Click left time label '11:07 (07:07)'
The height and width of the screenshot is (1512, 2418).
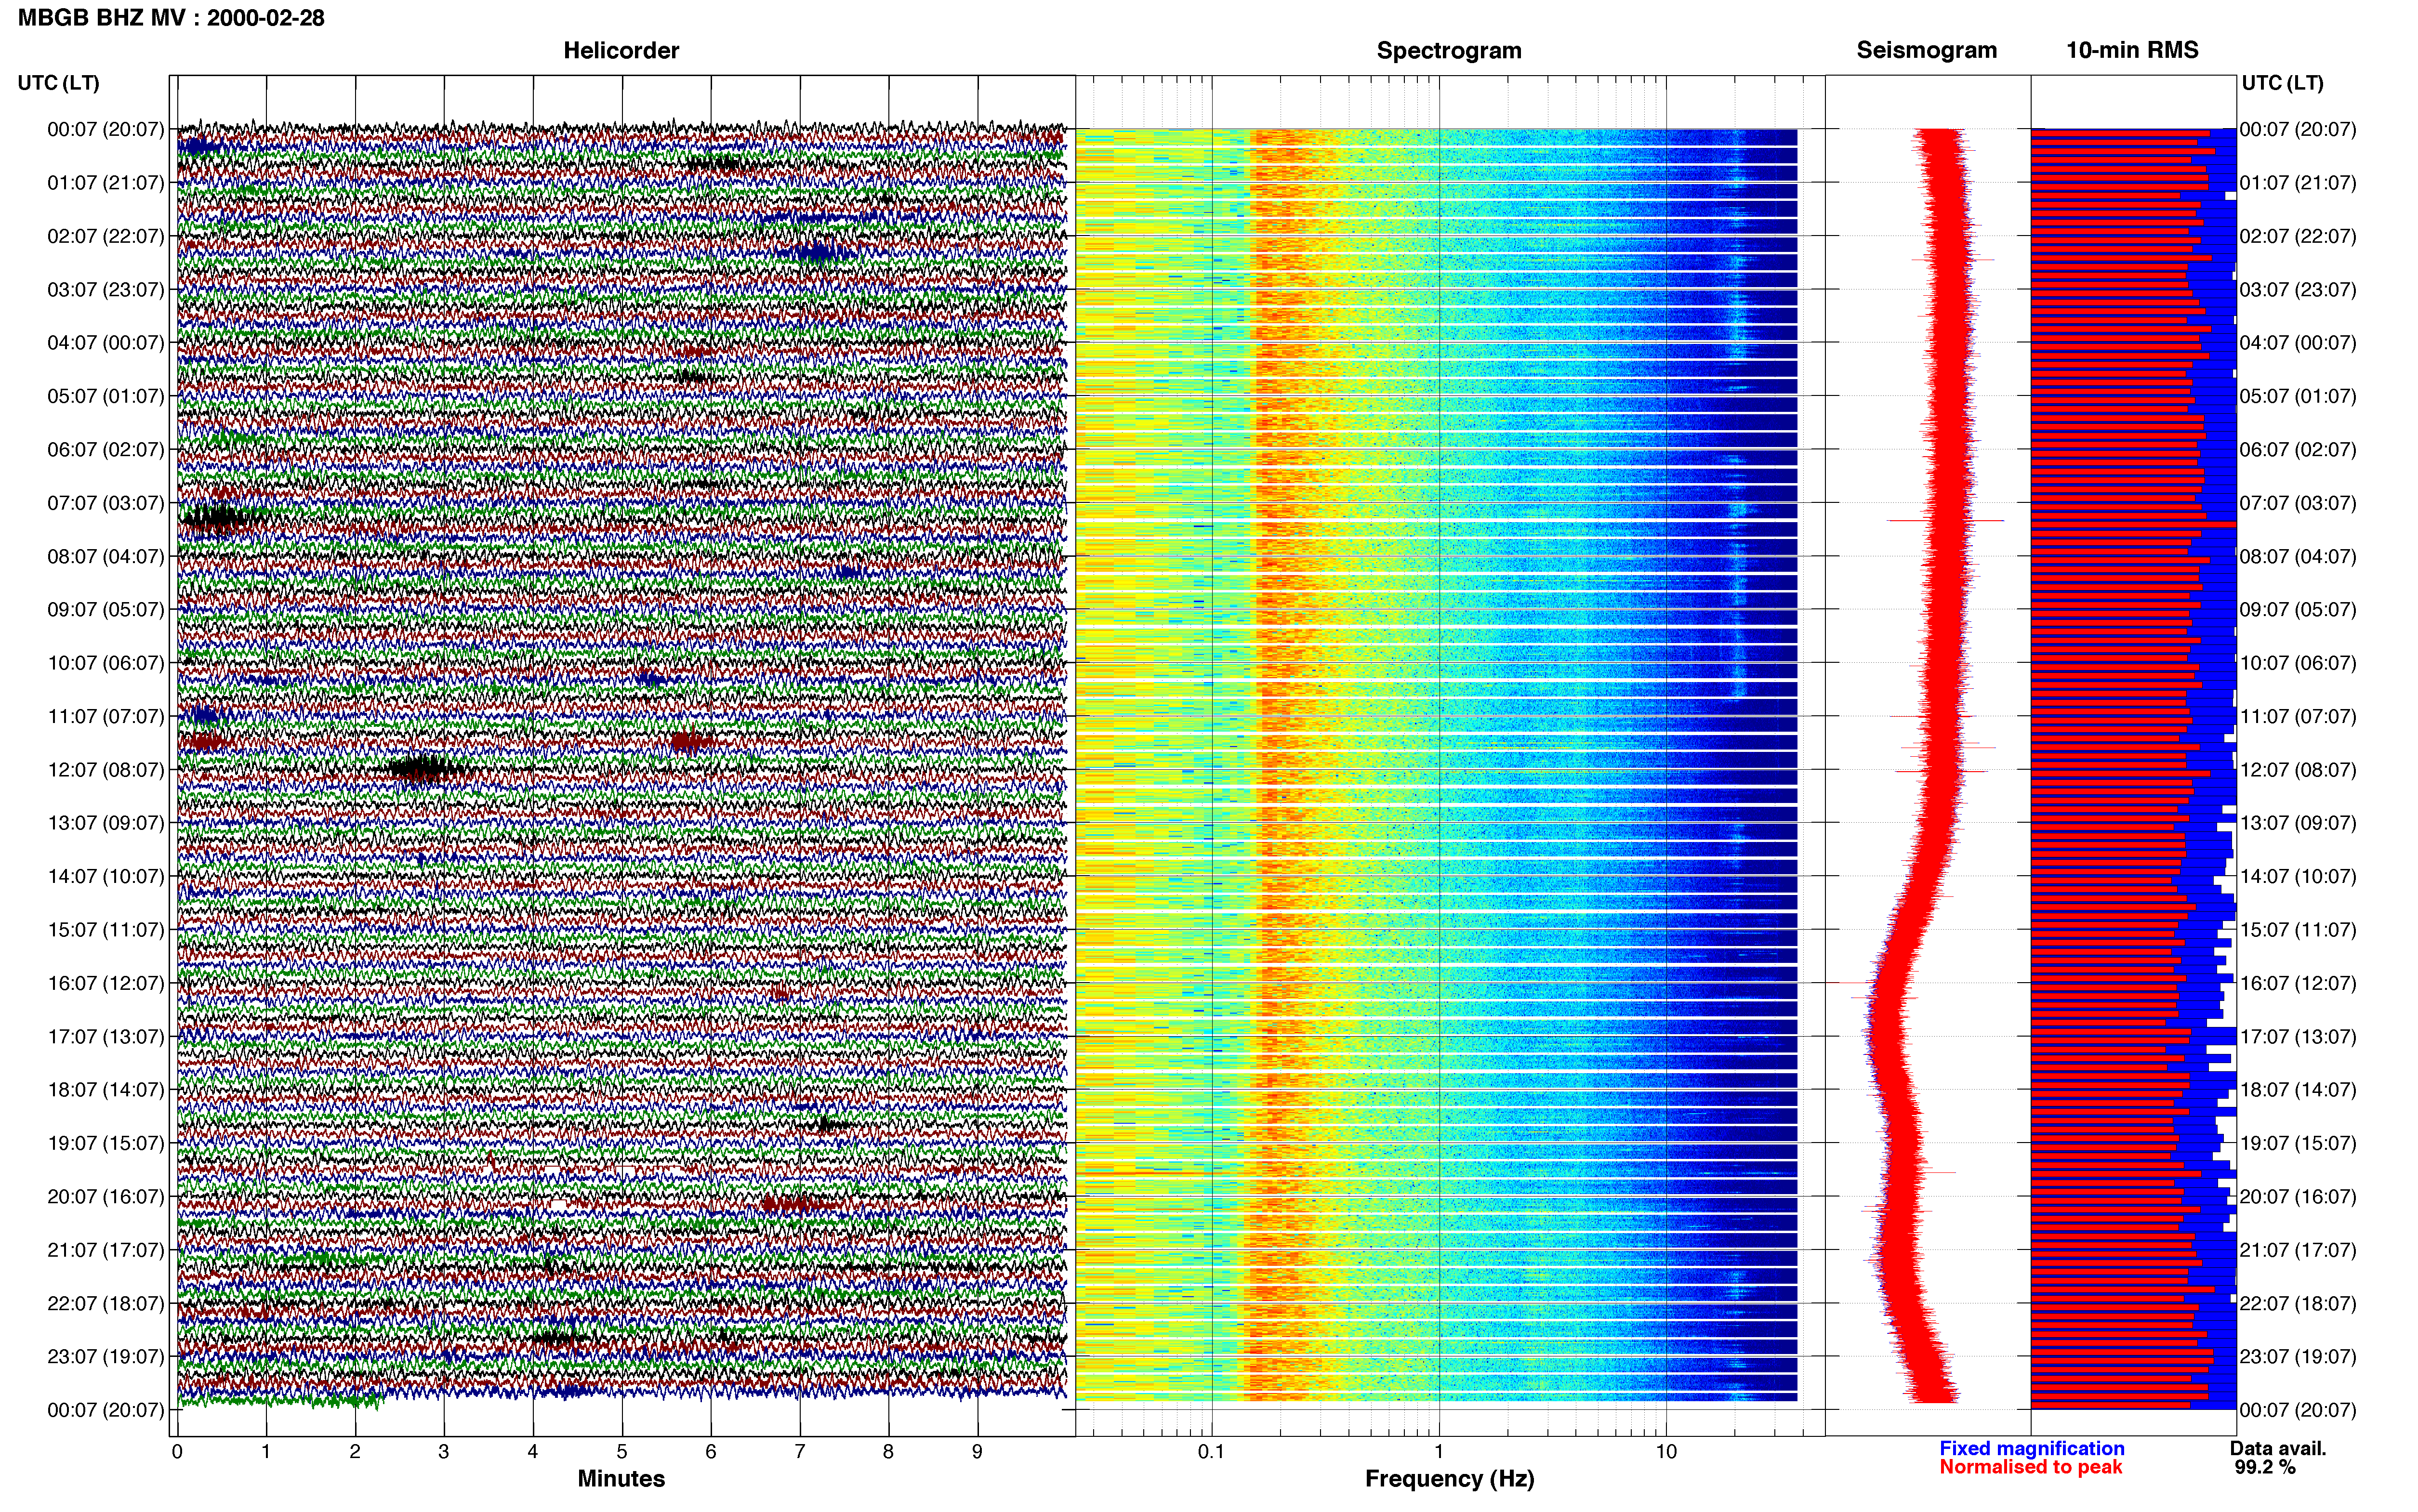(105, 716)
